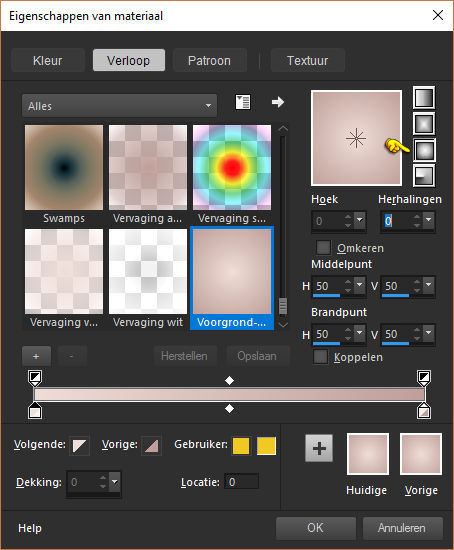Click the Volgende foreground color icon
This screenshot has width=454, height=550.
tap(80, 446)
